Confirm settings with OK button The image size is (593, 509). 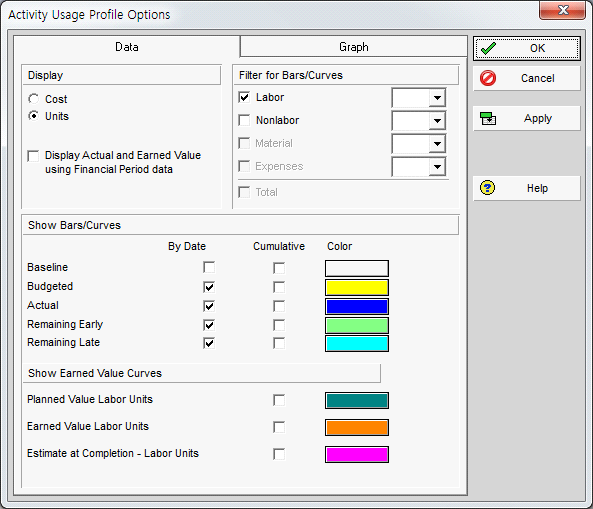click(x=526, y=48)
